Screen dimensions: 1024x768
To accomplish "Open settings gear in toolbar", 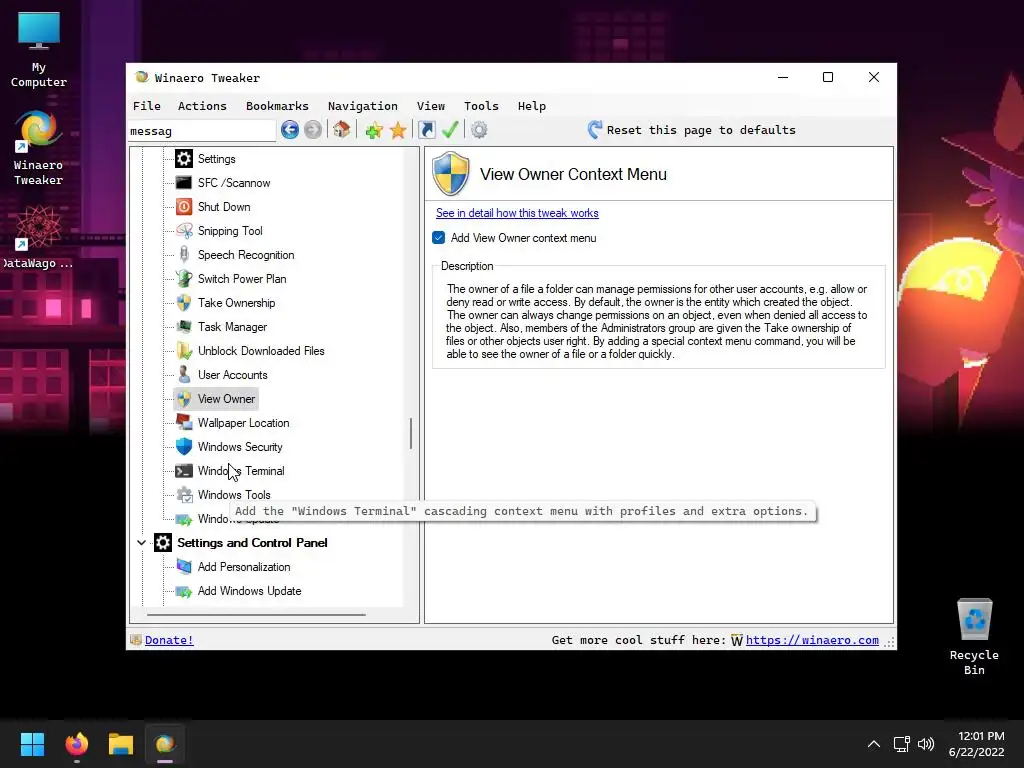I will click(x=479, y=130).
